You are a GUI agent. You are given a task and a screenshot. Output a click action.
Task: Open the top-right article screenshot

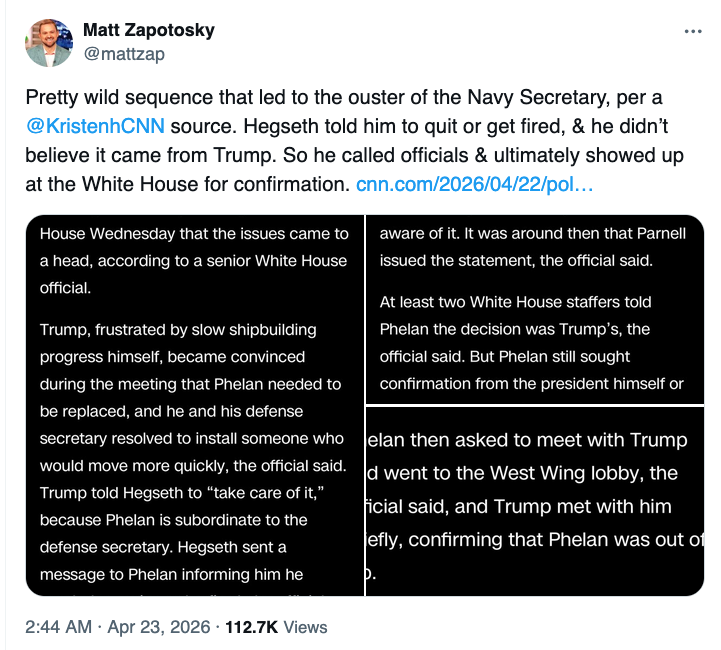click(x=535, y=308)
